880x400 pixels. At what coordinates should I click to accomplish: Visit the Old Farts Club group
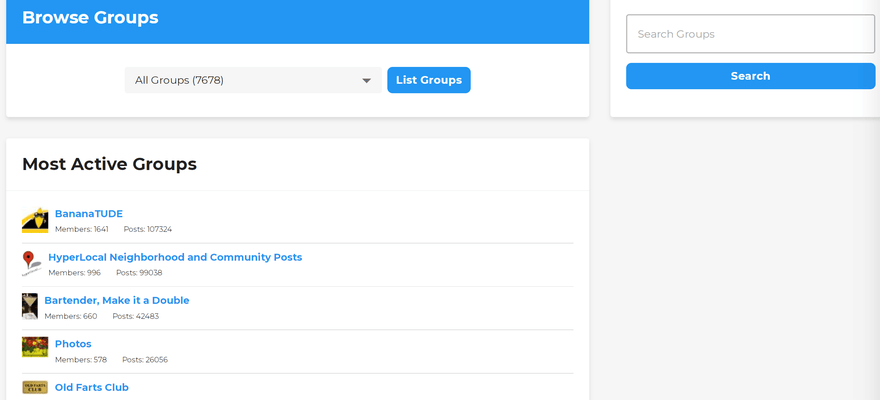tap(92, 387)
